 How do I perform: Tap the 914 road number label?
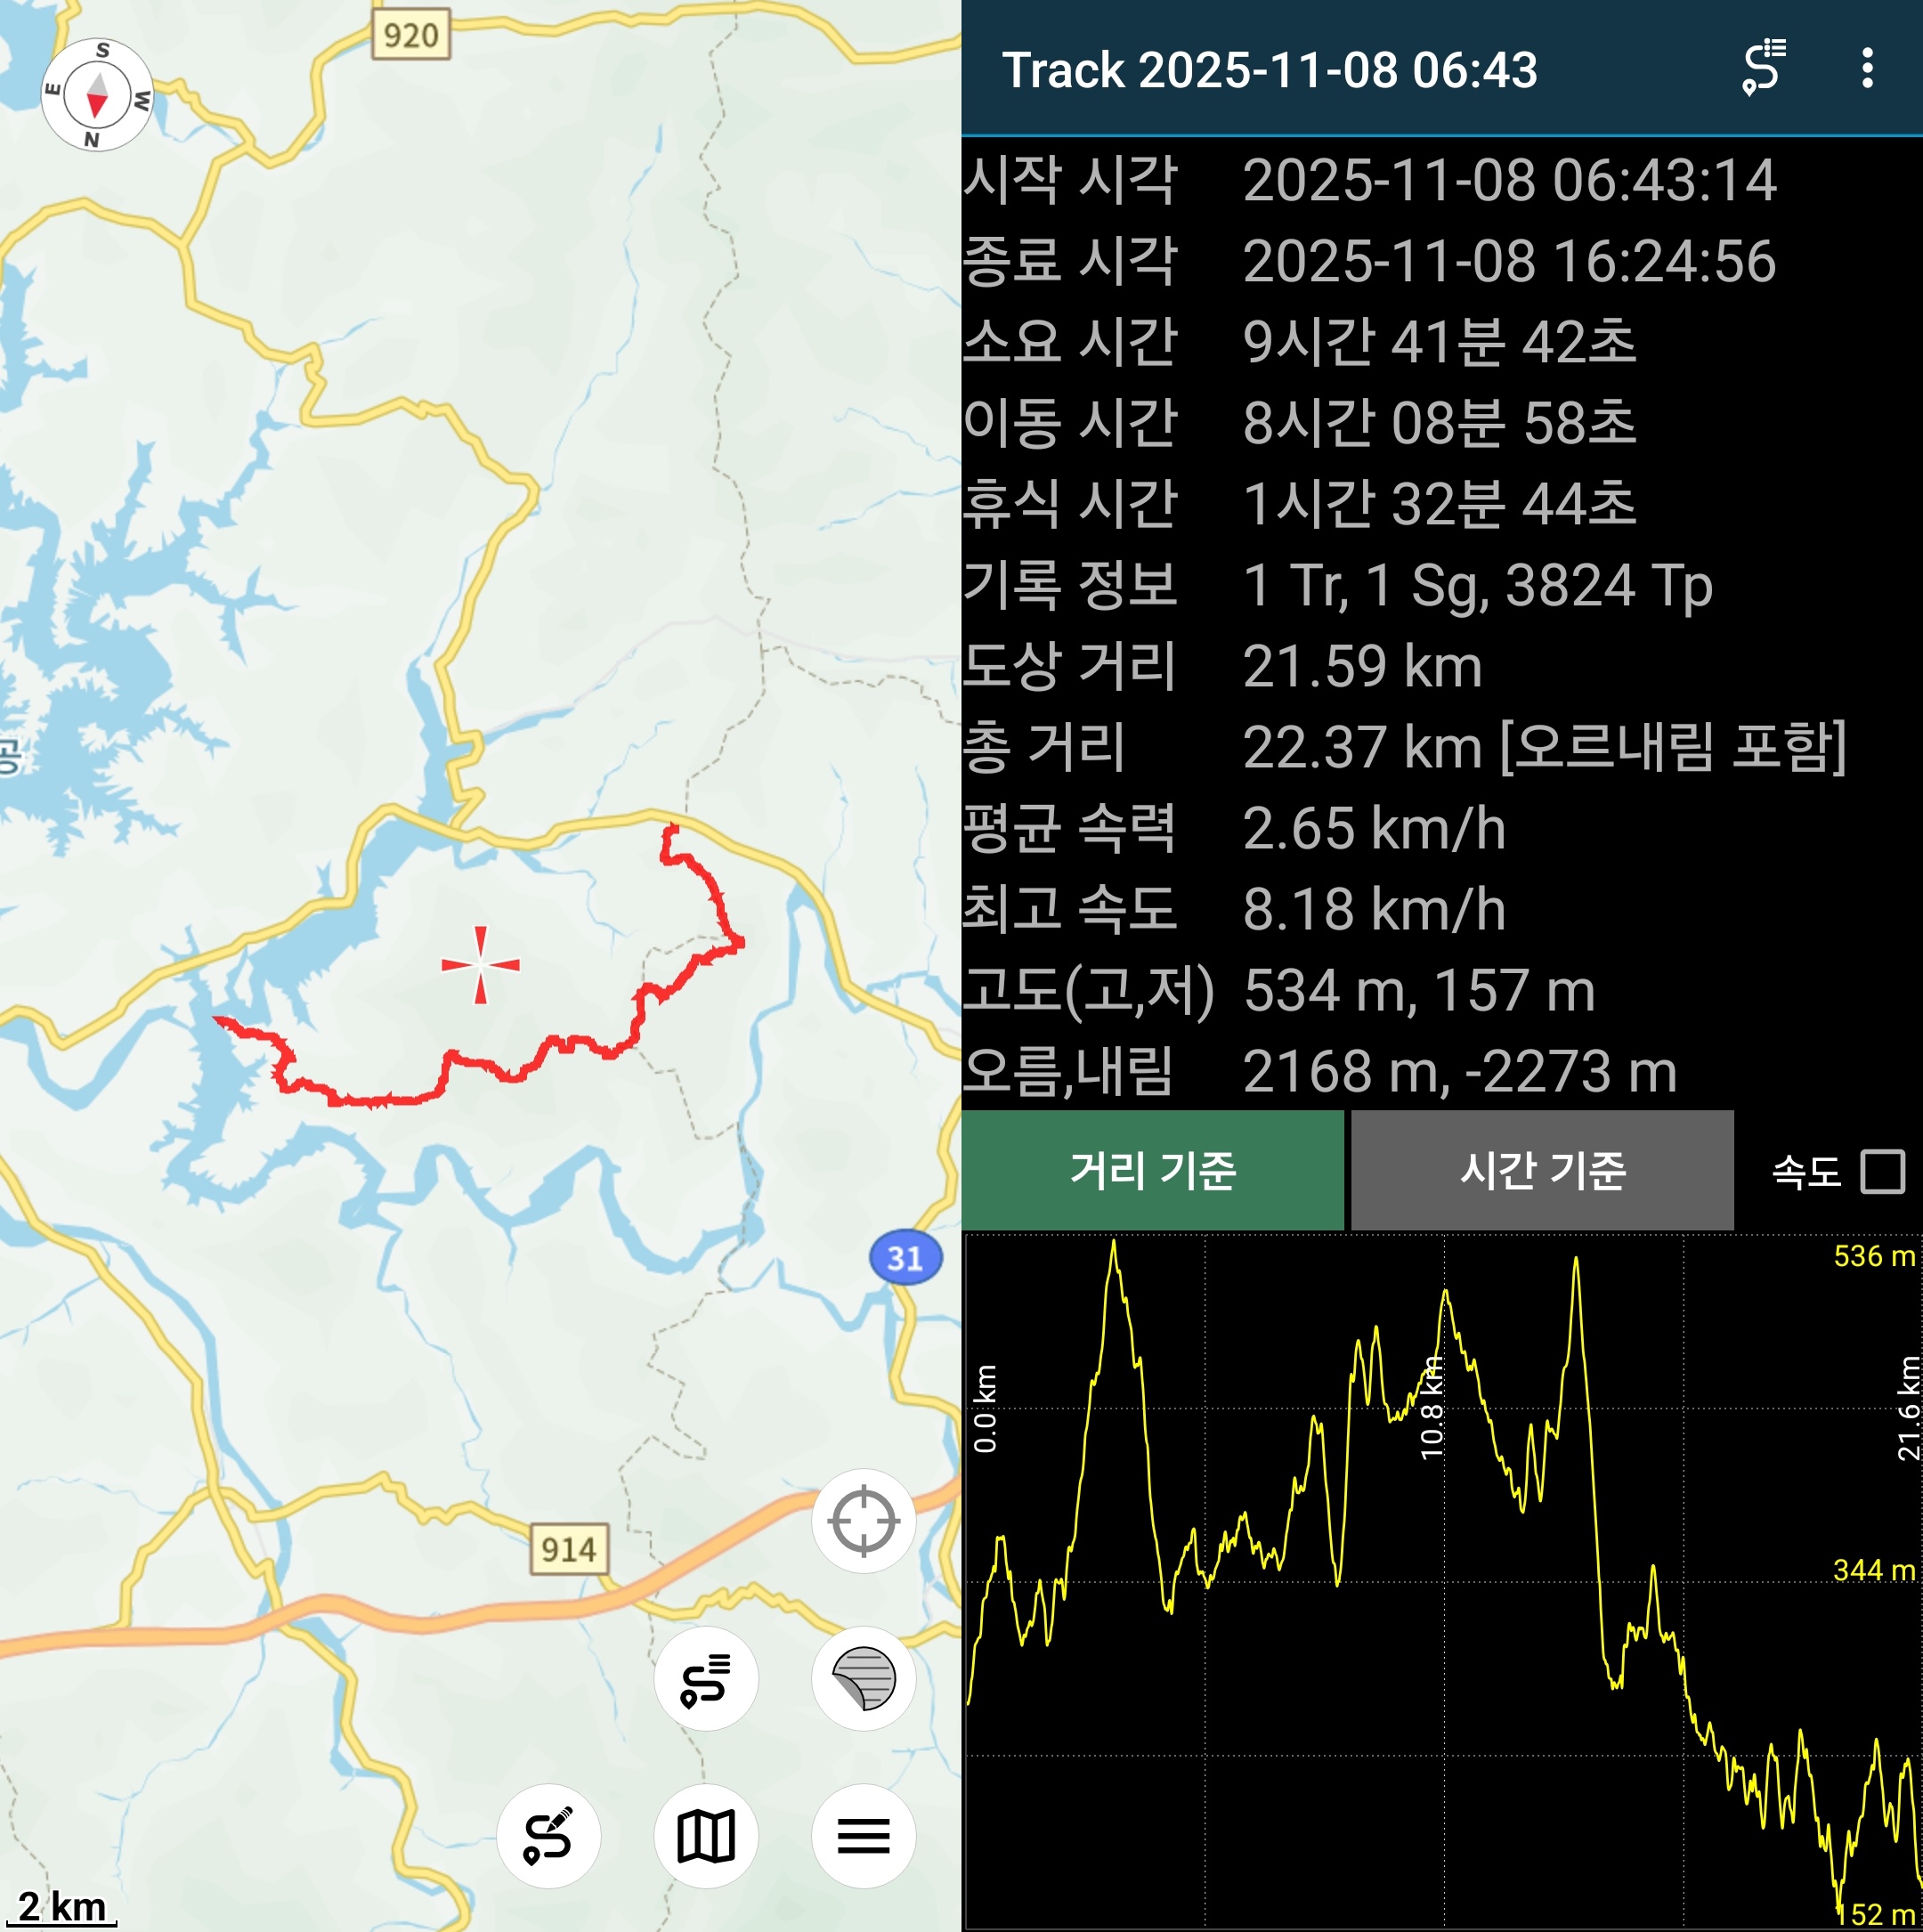coord(569,1550)
